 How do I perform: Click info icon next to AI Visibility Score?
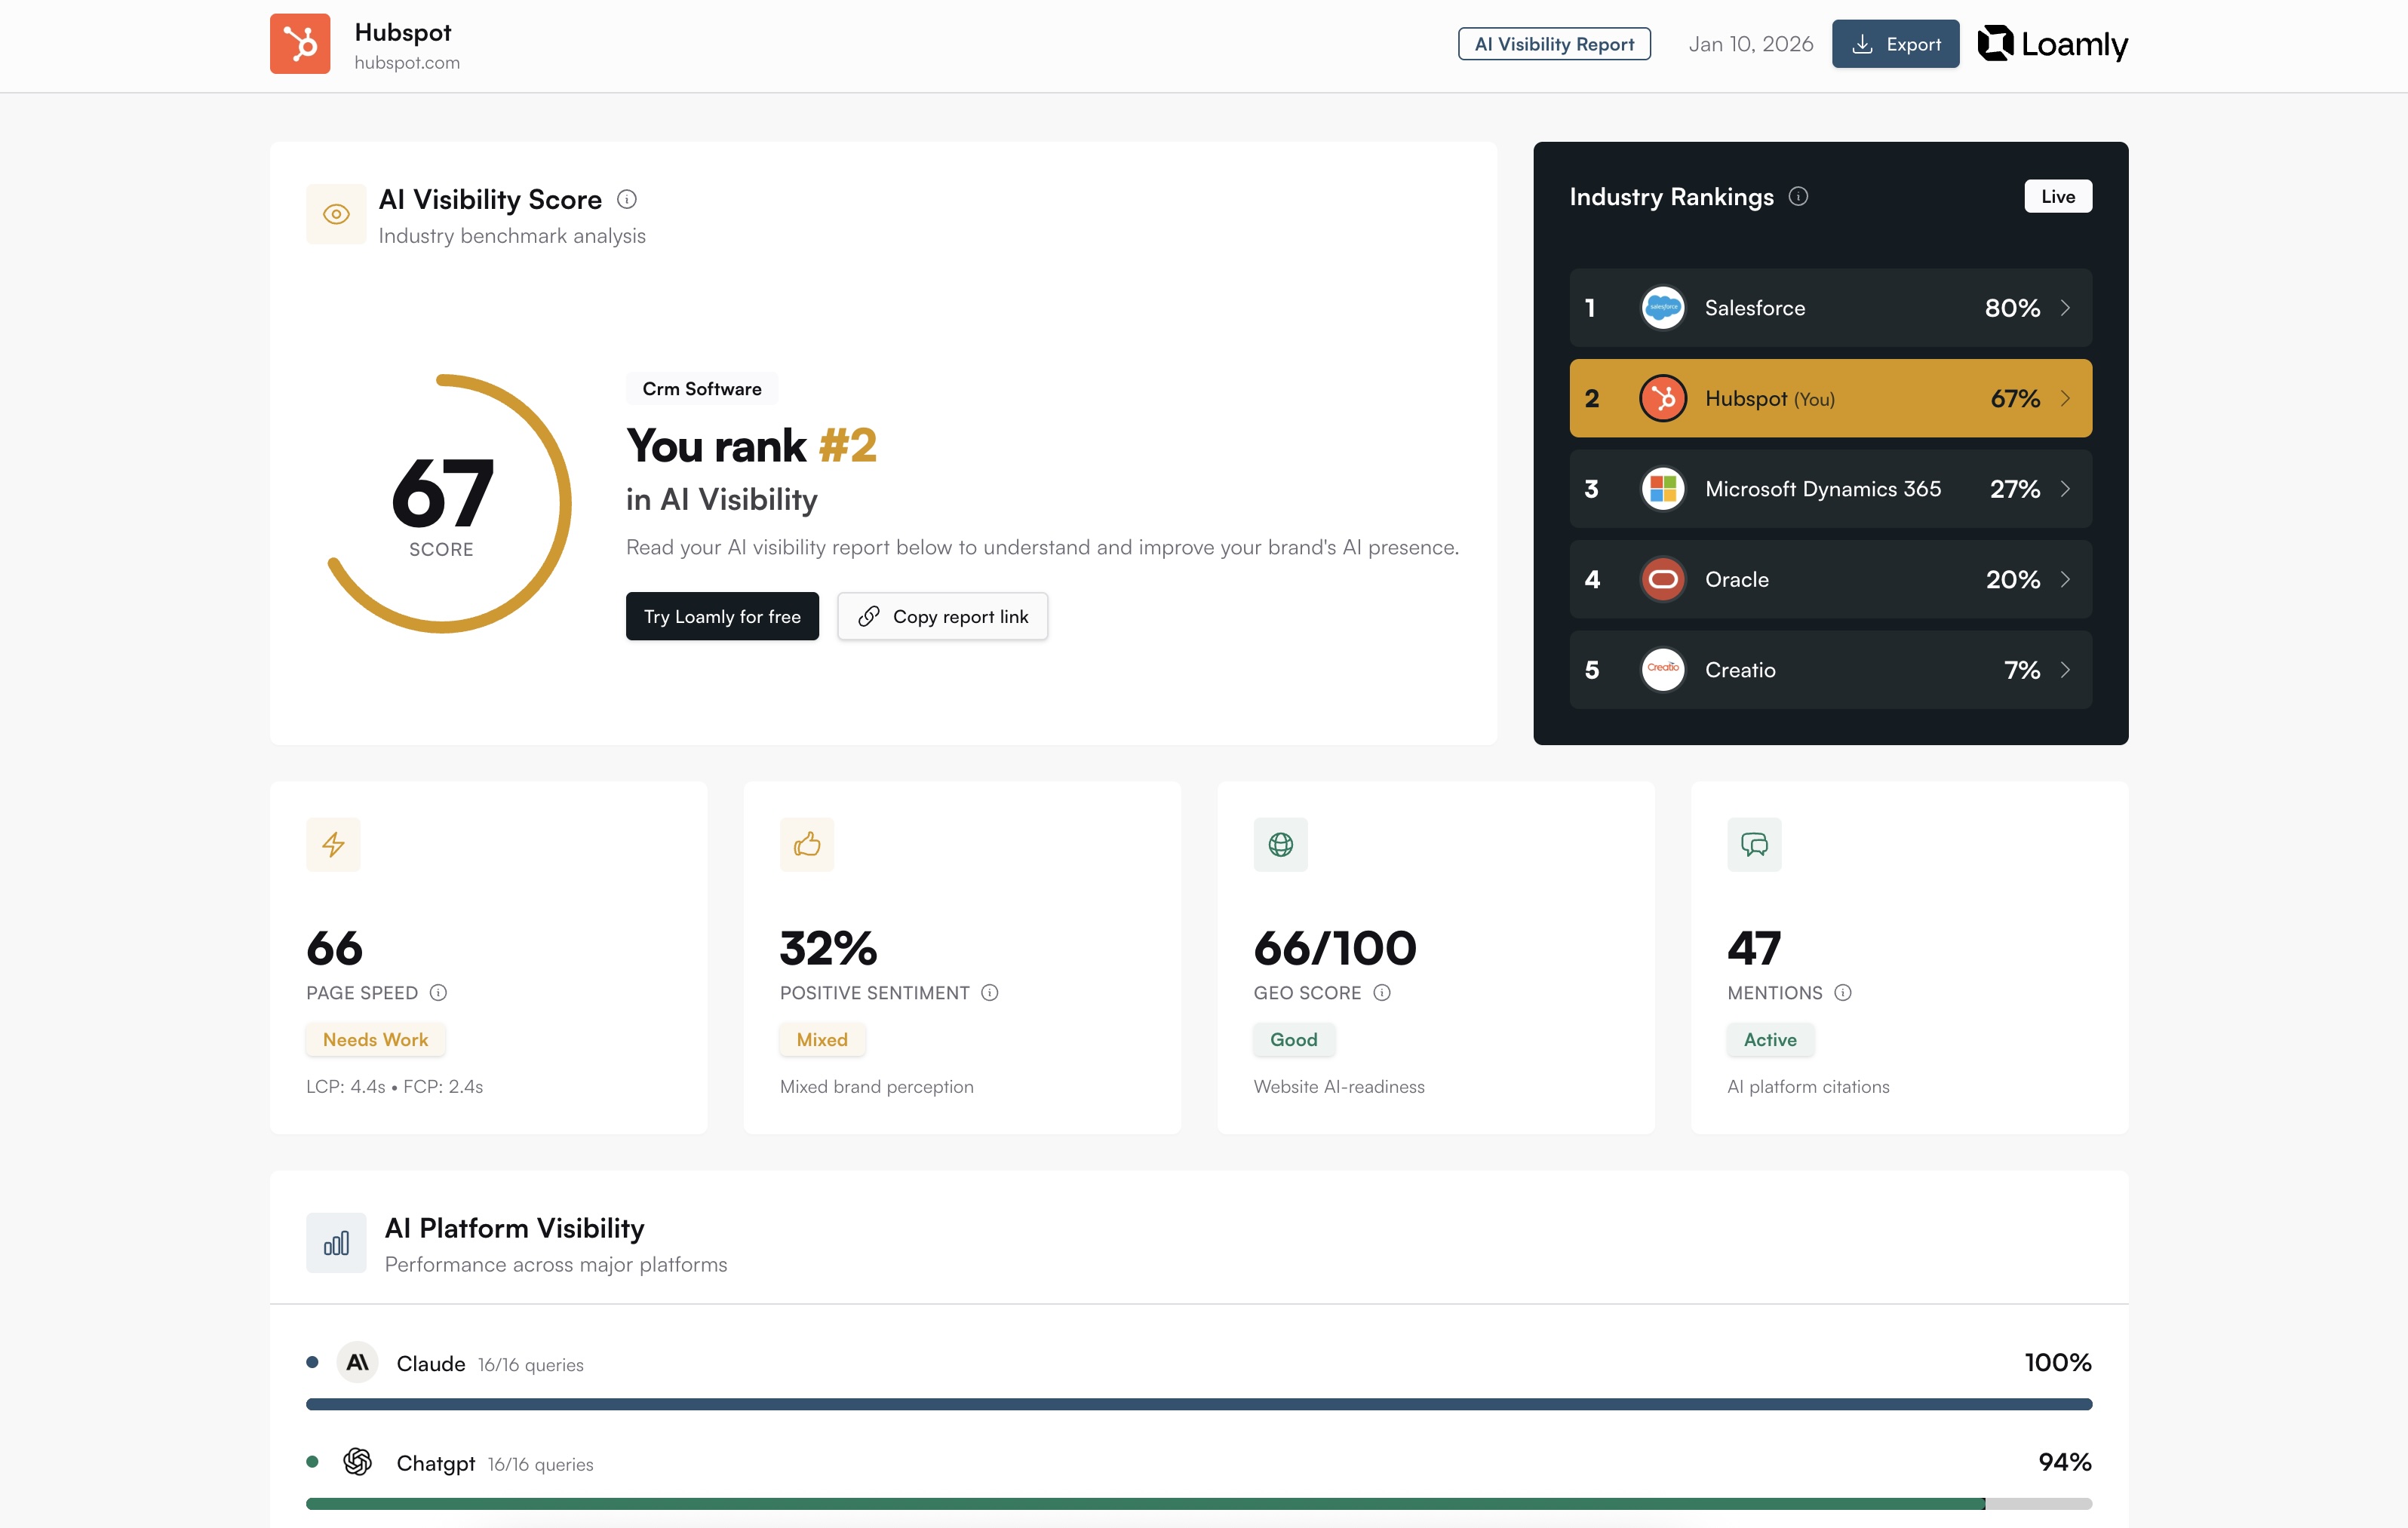pyautogui.click(x=627, y=199)
